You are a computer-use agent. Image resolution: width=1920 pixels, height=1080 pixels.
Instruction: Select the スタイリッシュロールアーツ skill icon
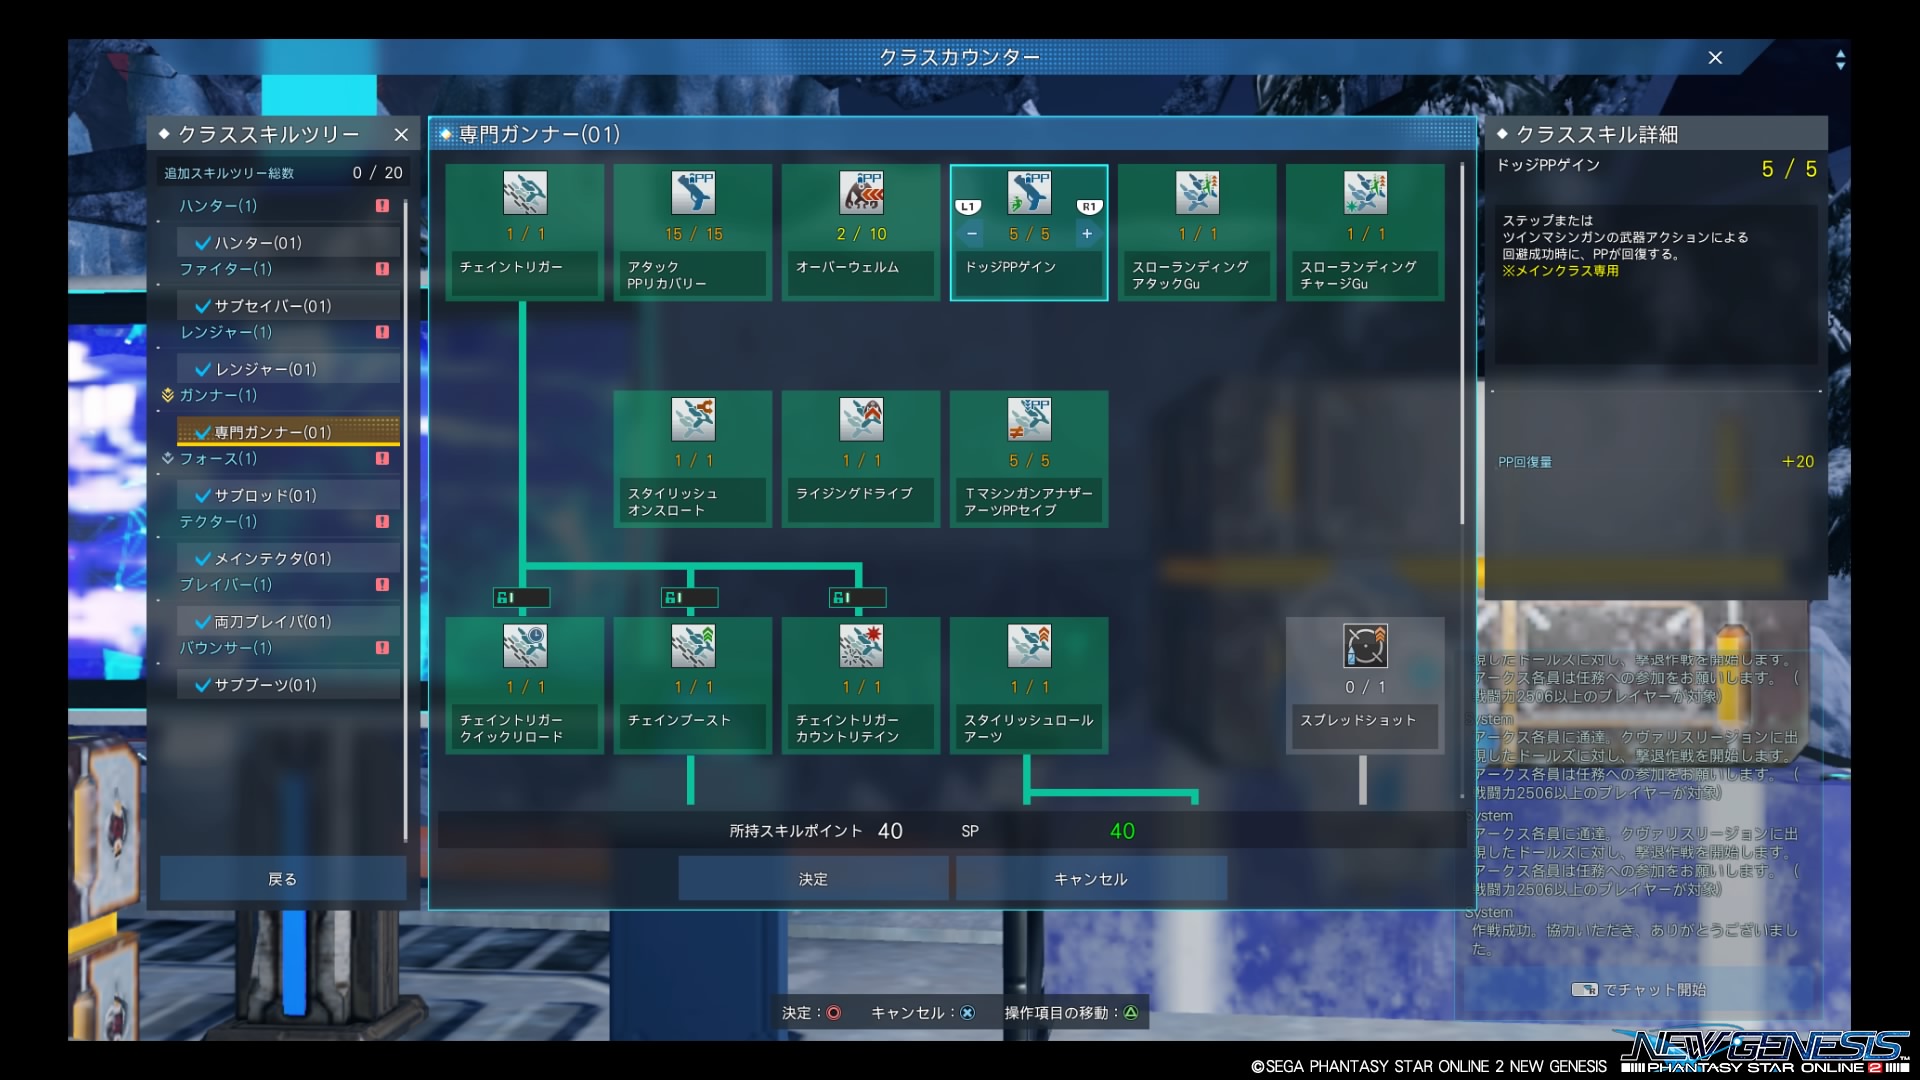pyautogui.click(x=1029, y=646)
